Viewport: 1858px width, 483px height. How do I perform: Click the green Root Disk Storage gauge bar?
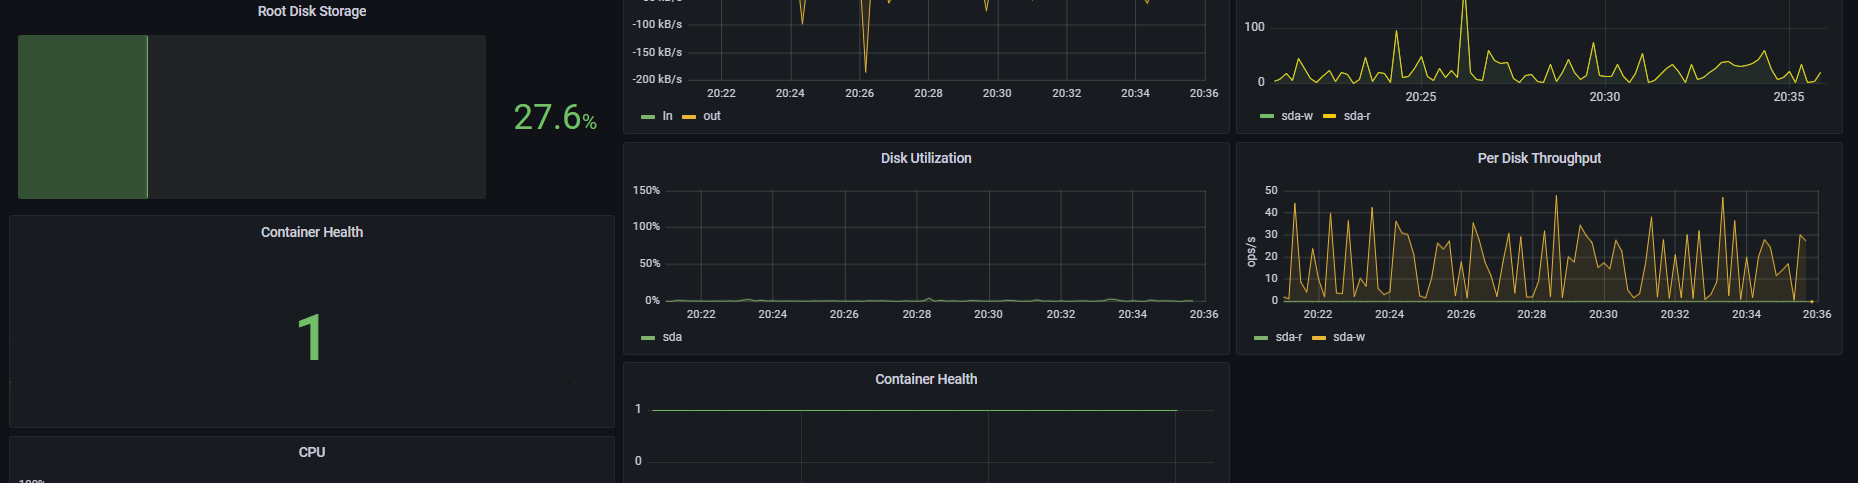point(83,117)
